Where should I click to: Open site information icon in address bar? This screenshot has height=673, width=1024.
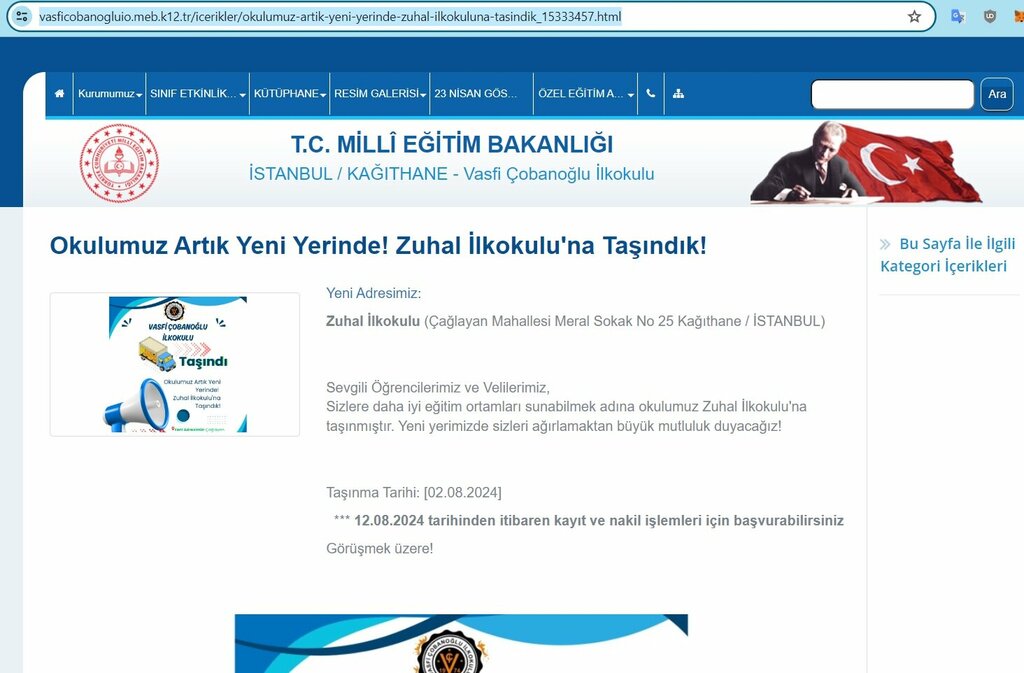22,17
